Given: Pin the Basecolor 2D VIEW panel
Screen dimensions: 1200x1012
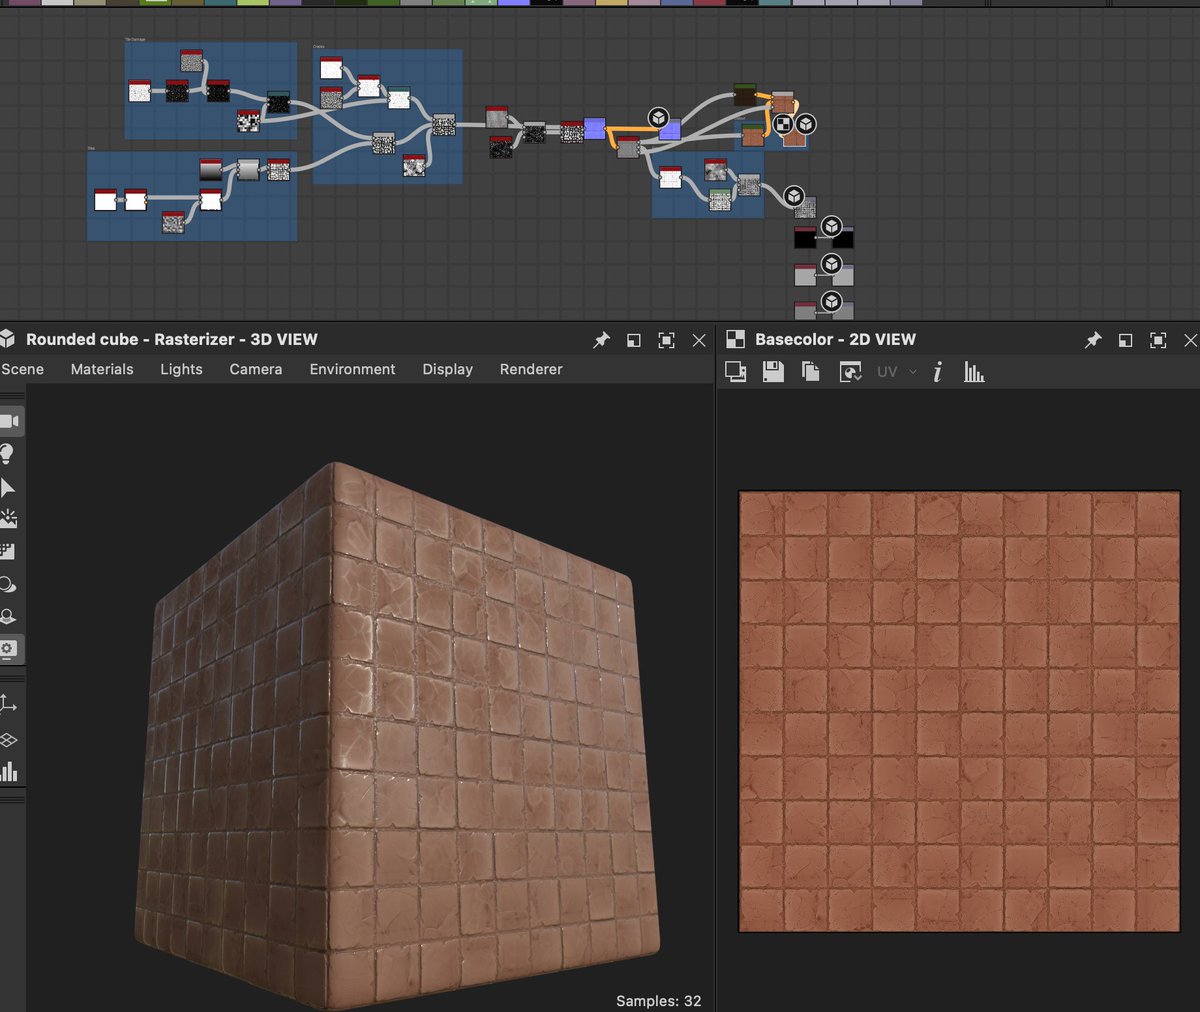Looking at the screenshot, I should coord(1093,340).
